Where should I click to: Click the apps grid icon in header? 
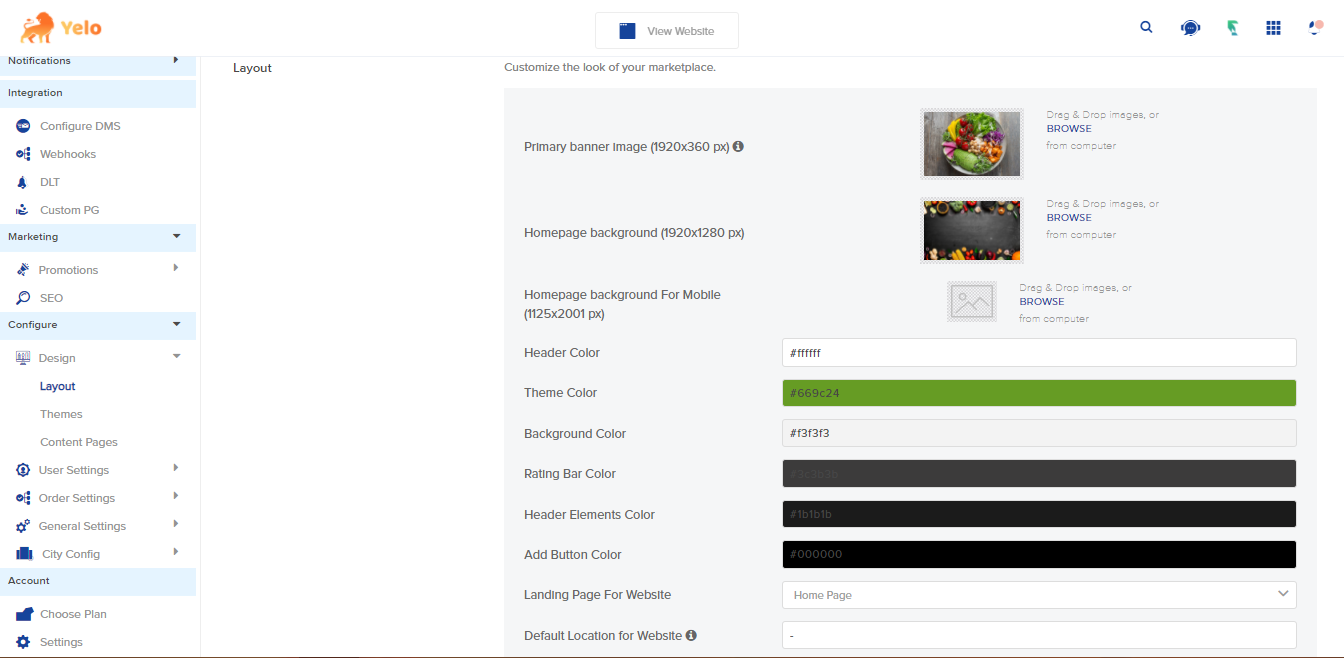point(1273,28)
